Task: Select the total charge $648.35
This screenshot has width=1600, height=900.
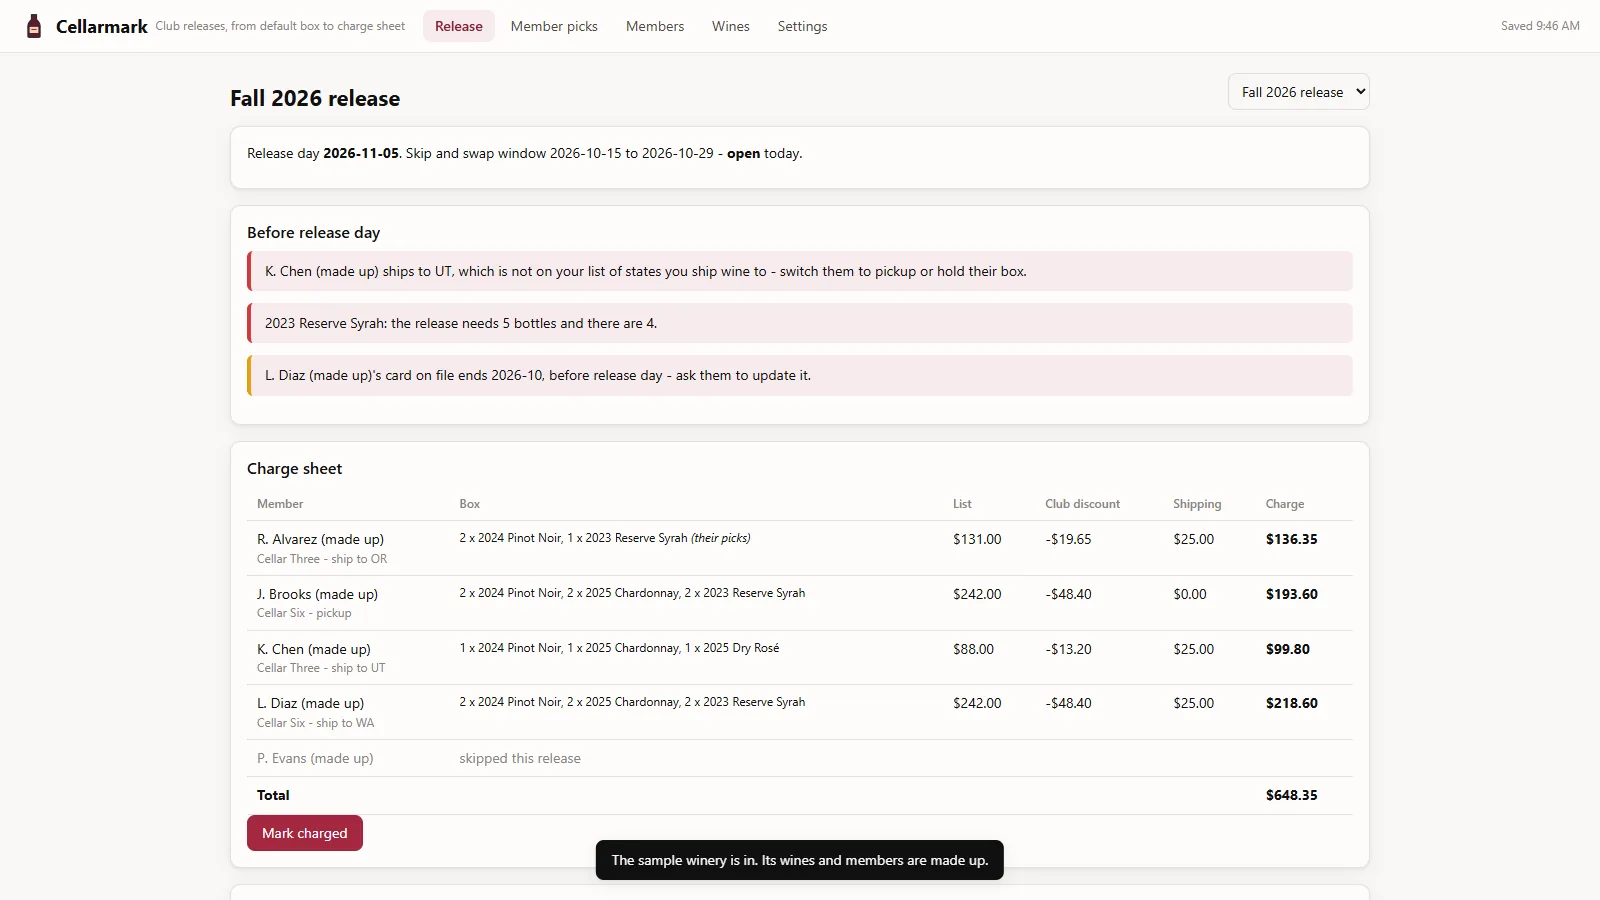Action: click(x=1292, y=795)
